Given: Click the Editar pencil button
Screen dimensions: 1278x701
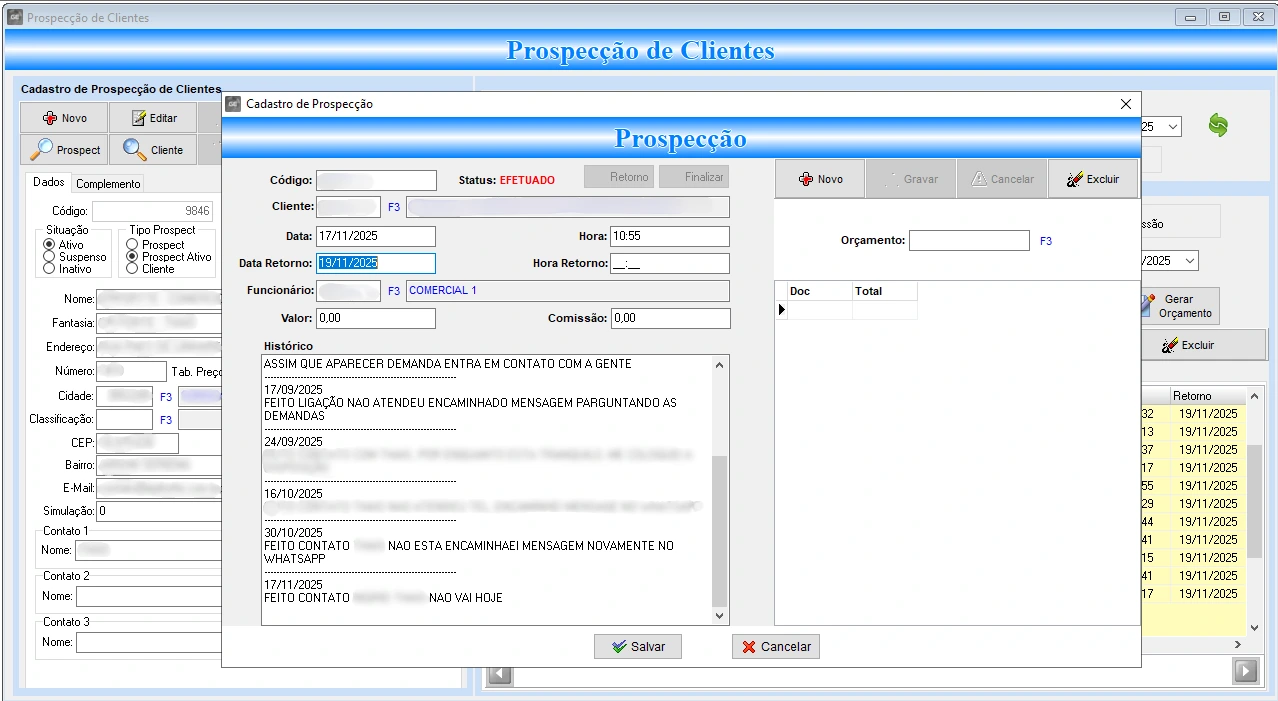Looking at the screenshot, I should point(153,118).
